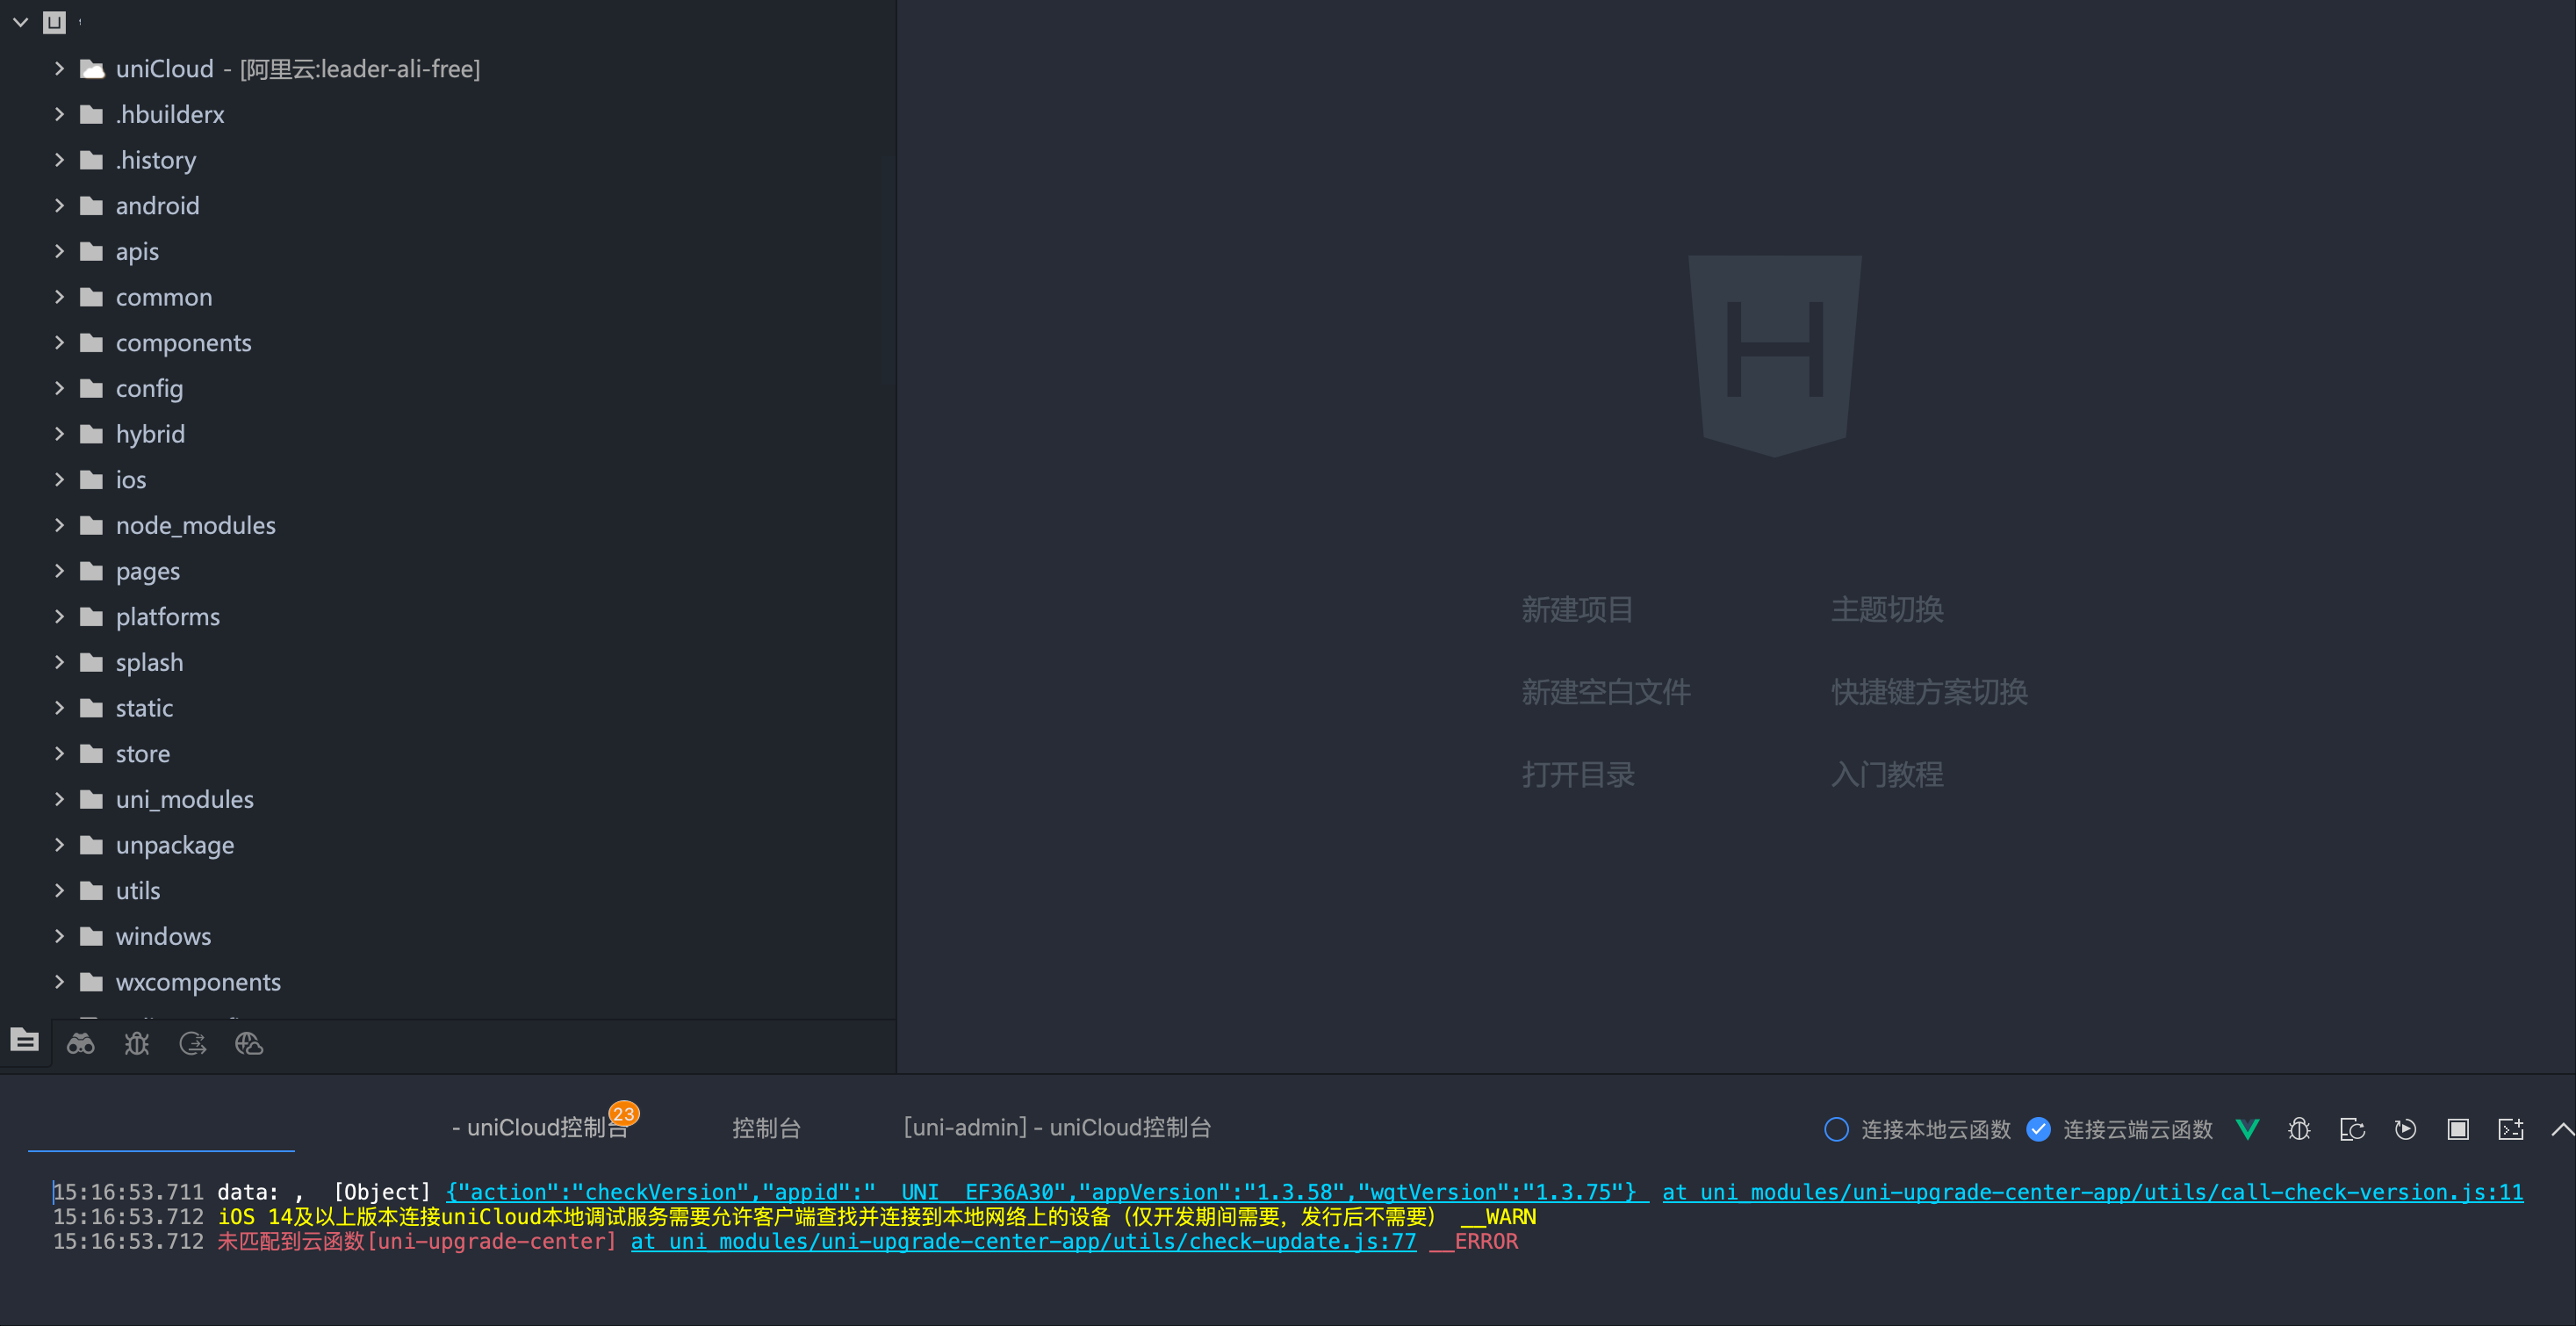This screenshot has width=2576, height=1326.
Task: Click 新建项目 on welcome page
Action: [1577, 609]
